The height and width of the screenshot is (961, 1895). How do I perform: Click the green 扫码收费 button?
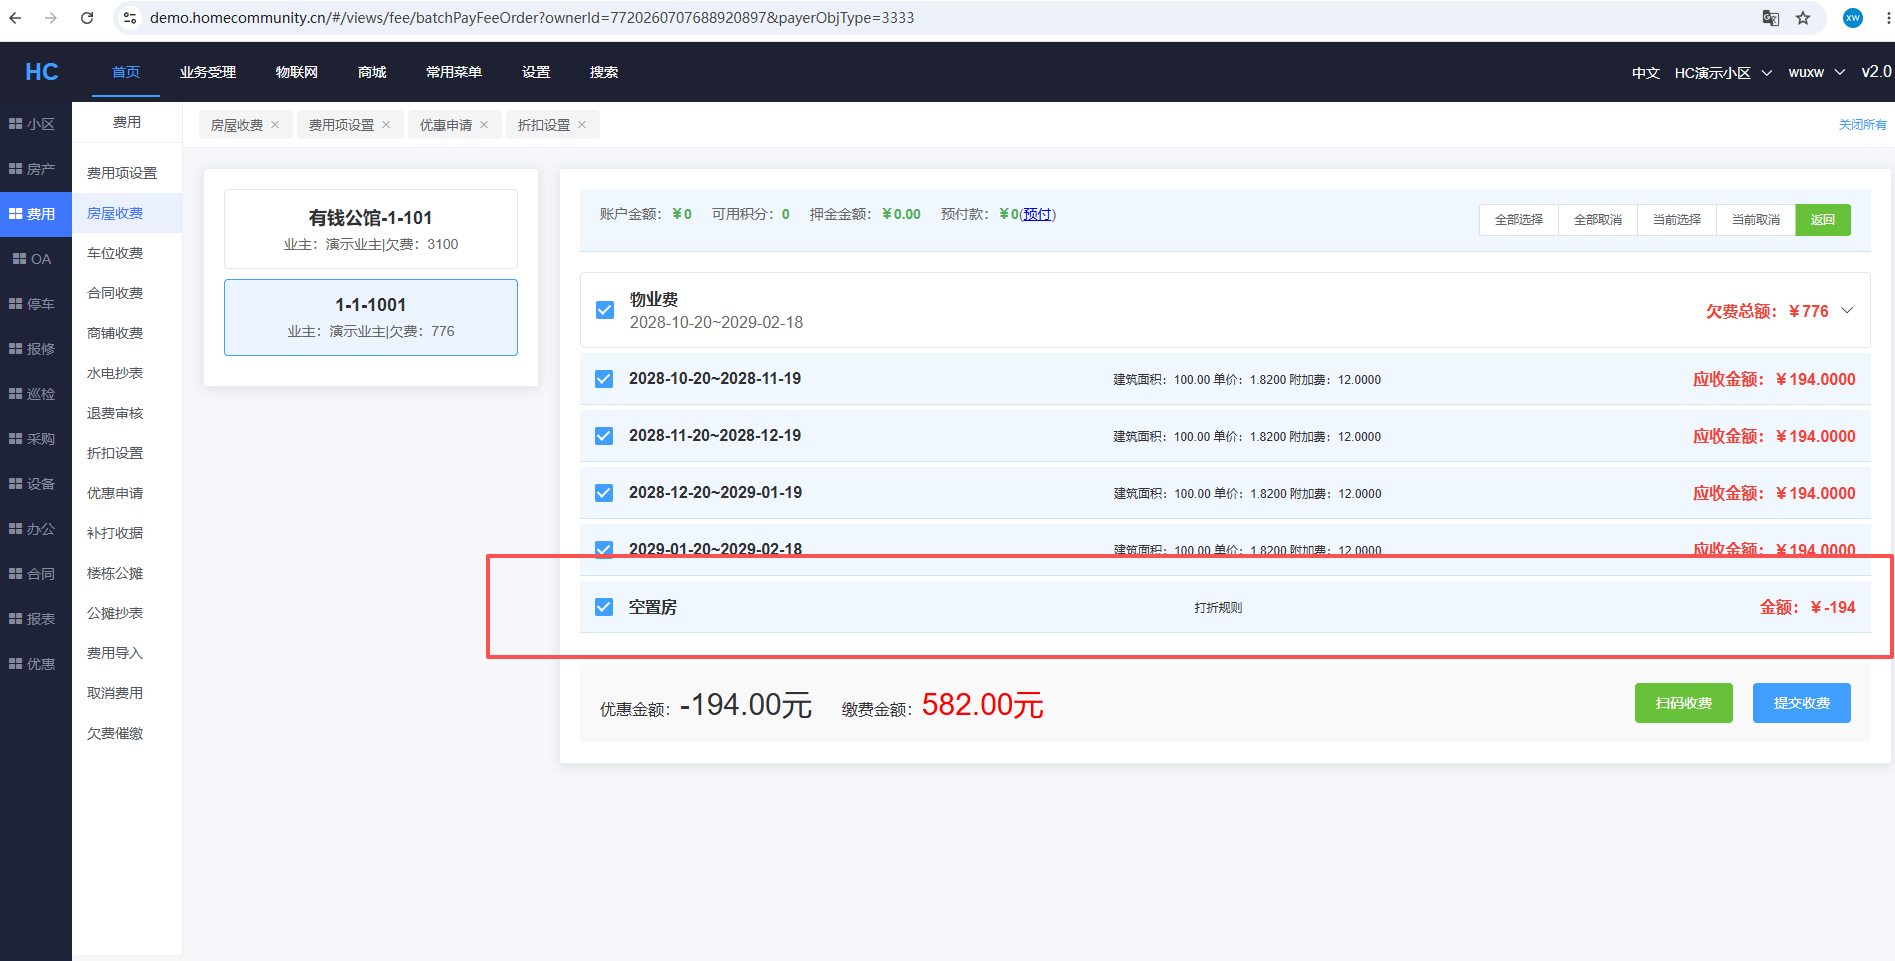1683,703
